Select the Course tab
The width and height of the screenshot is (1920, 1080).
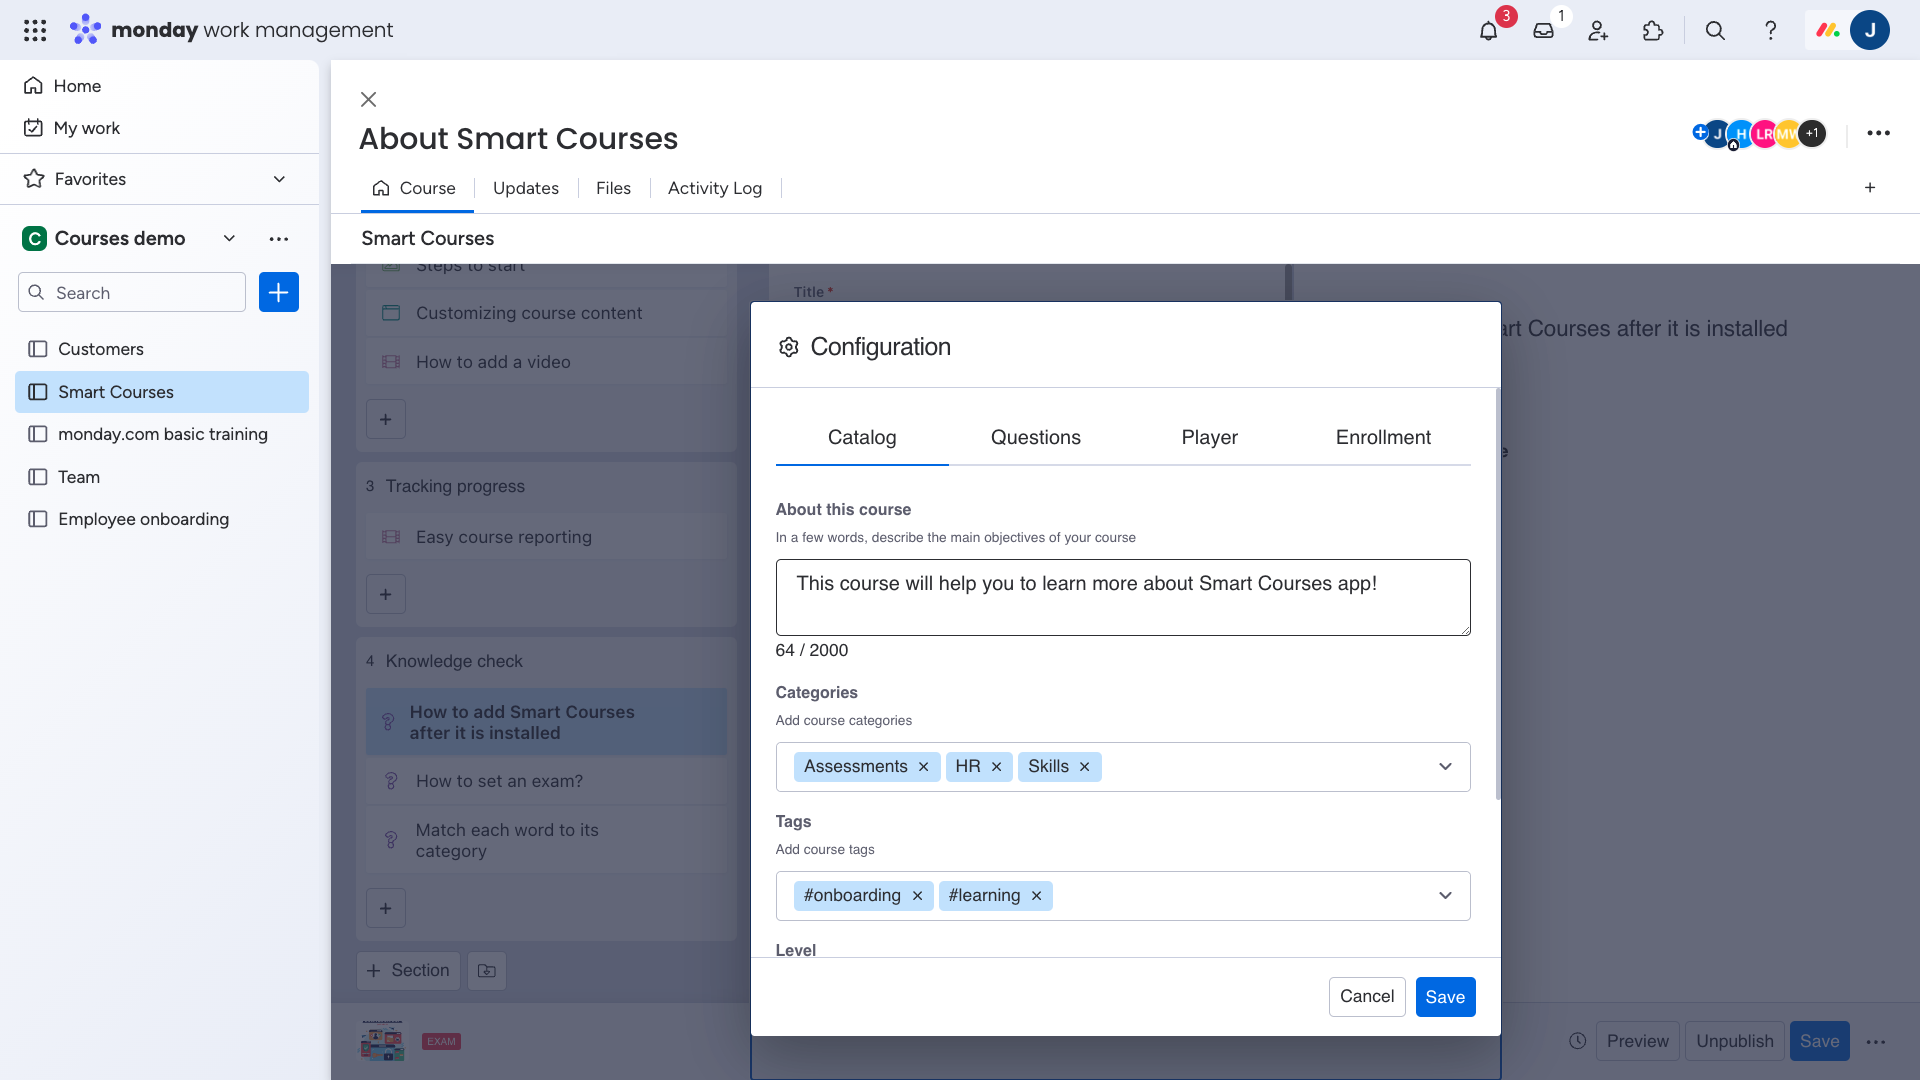click(x=415, y=188)
